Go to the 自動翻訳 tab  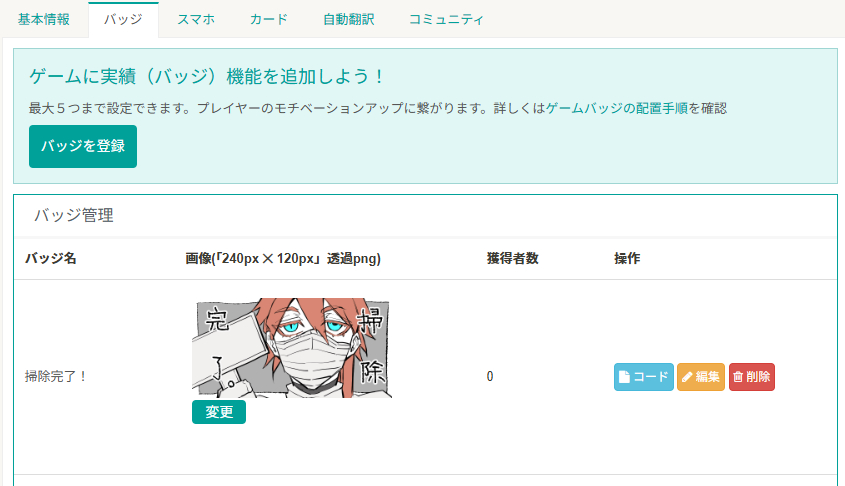[349, 19]
